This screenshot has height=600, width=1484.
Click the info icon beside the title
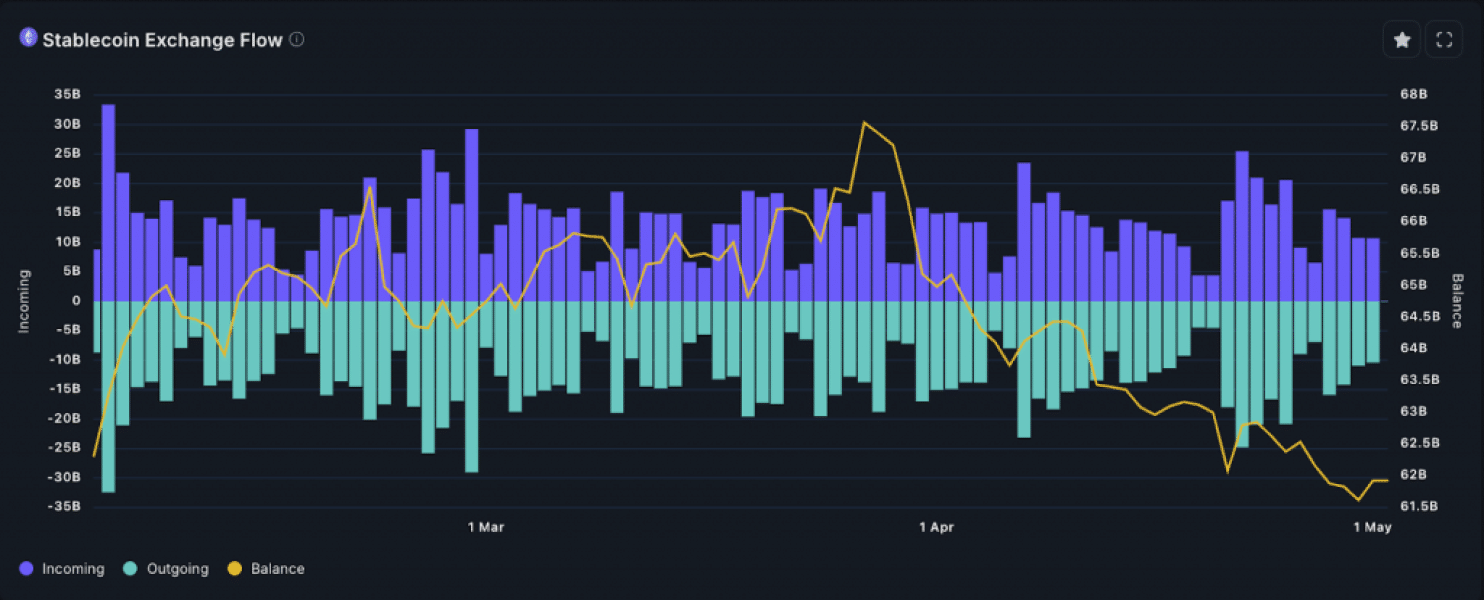(297, 39)
